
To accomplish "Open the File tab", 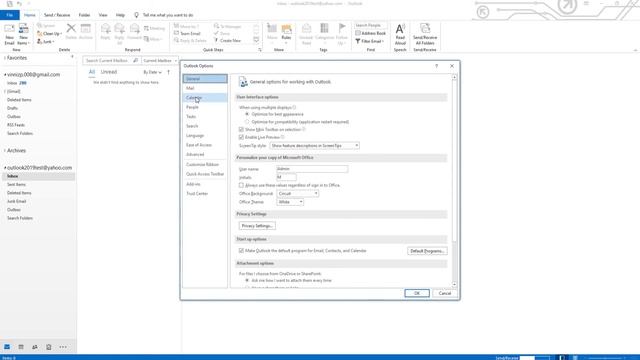I will 9,15.
